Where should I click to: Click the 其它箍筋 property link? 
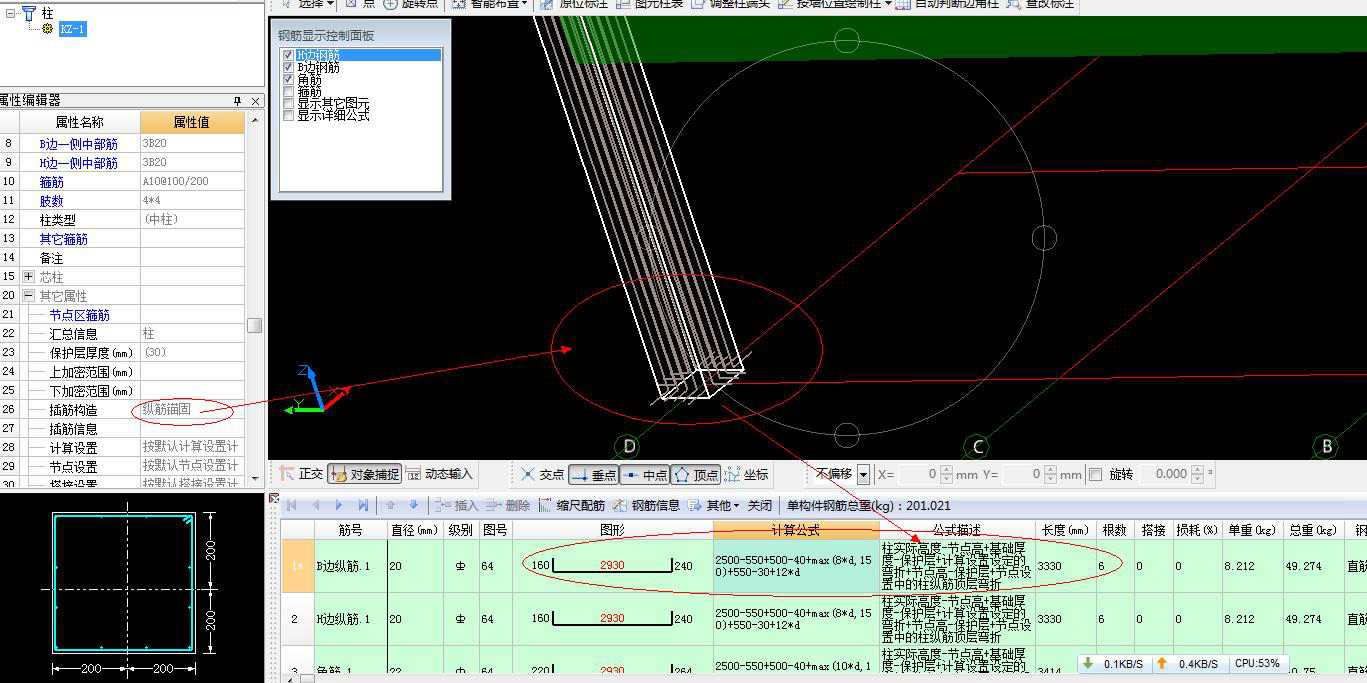pos(64,239)
